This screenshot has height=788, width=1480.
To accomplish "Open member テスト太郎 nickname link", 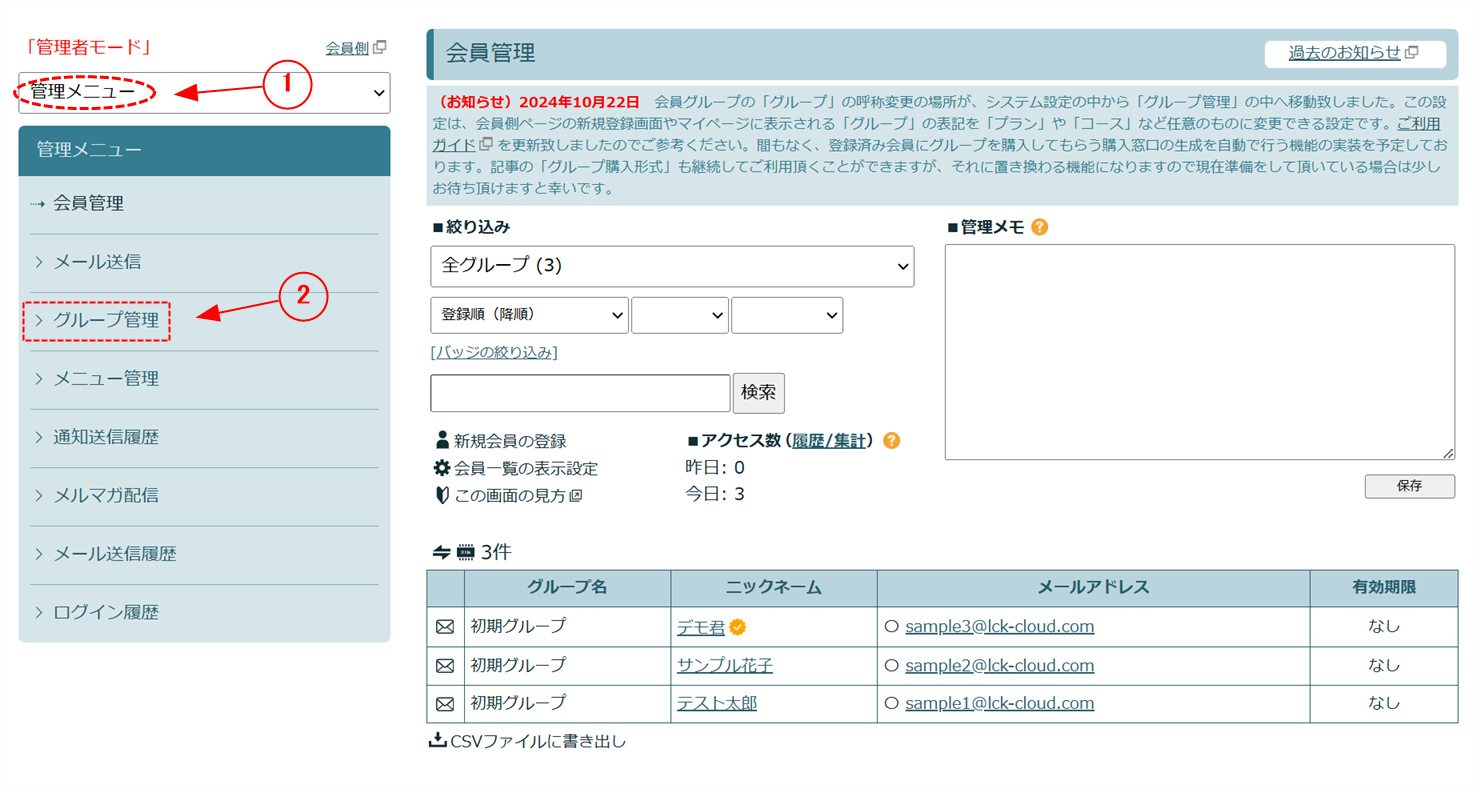I will [x=716, y=703].
